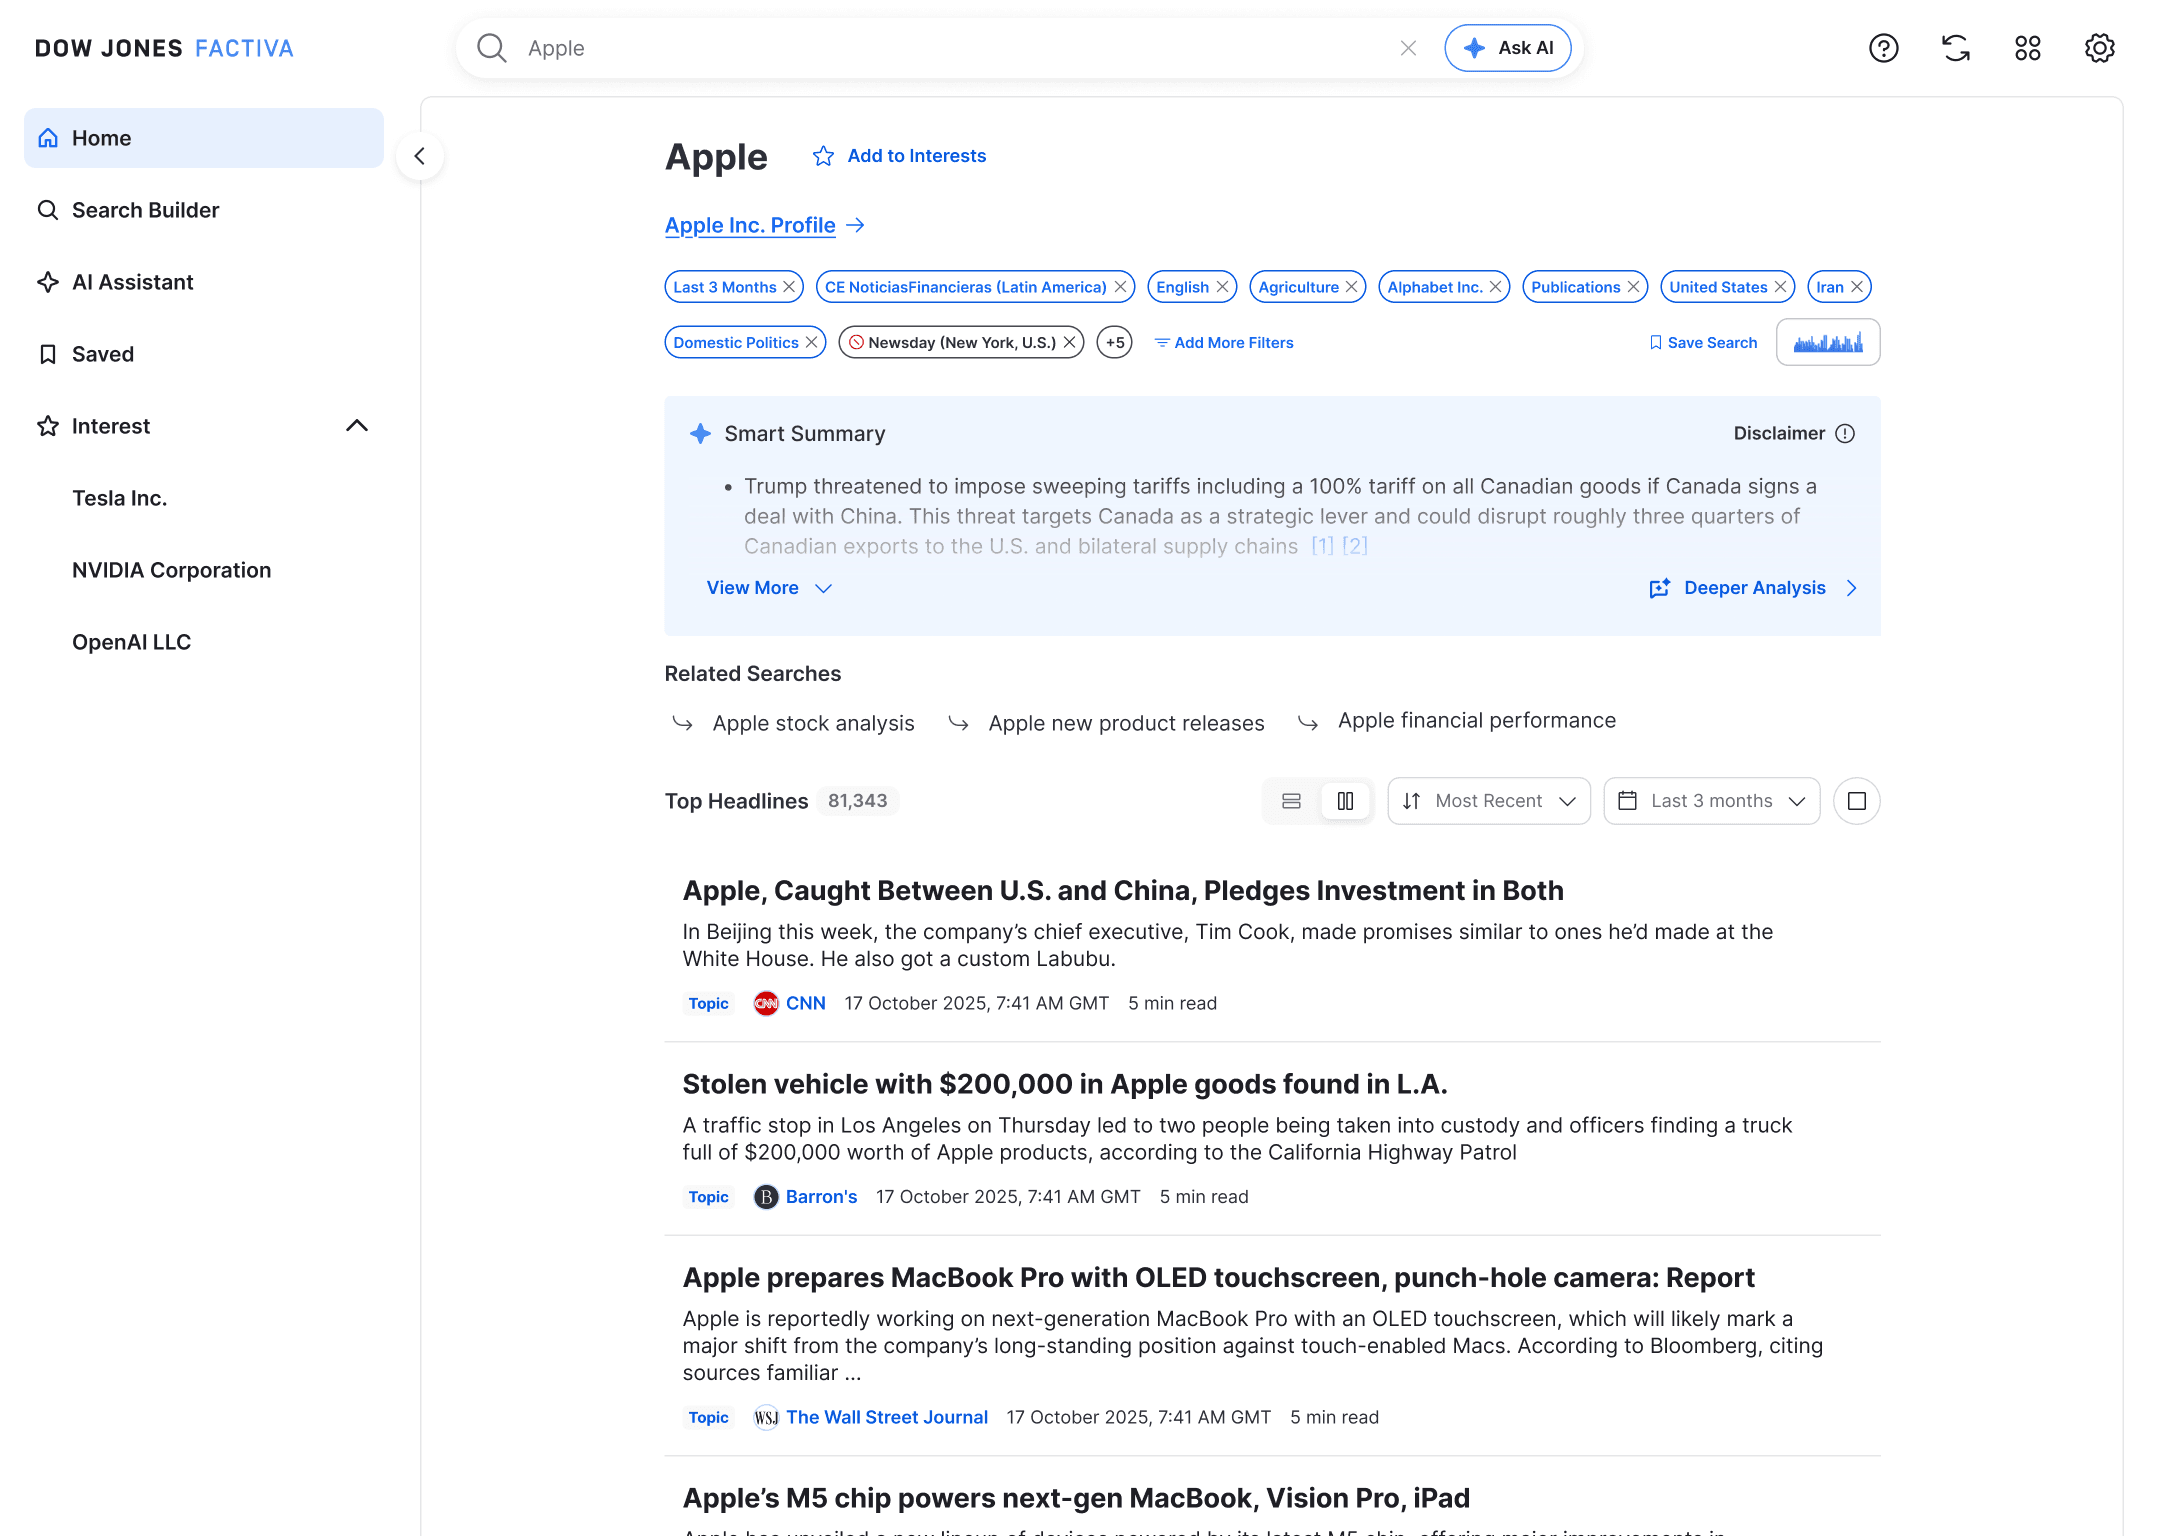Screen dimensions: 2160x1536
Task: Open citation [1] in Smart Summary
Action: tap(1322, 546)
